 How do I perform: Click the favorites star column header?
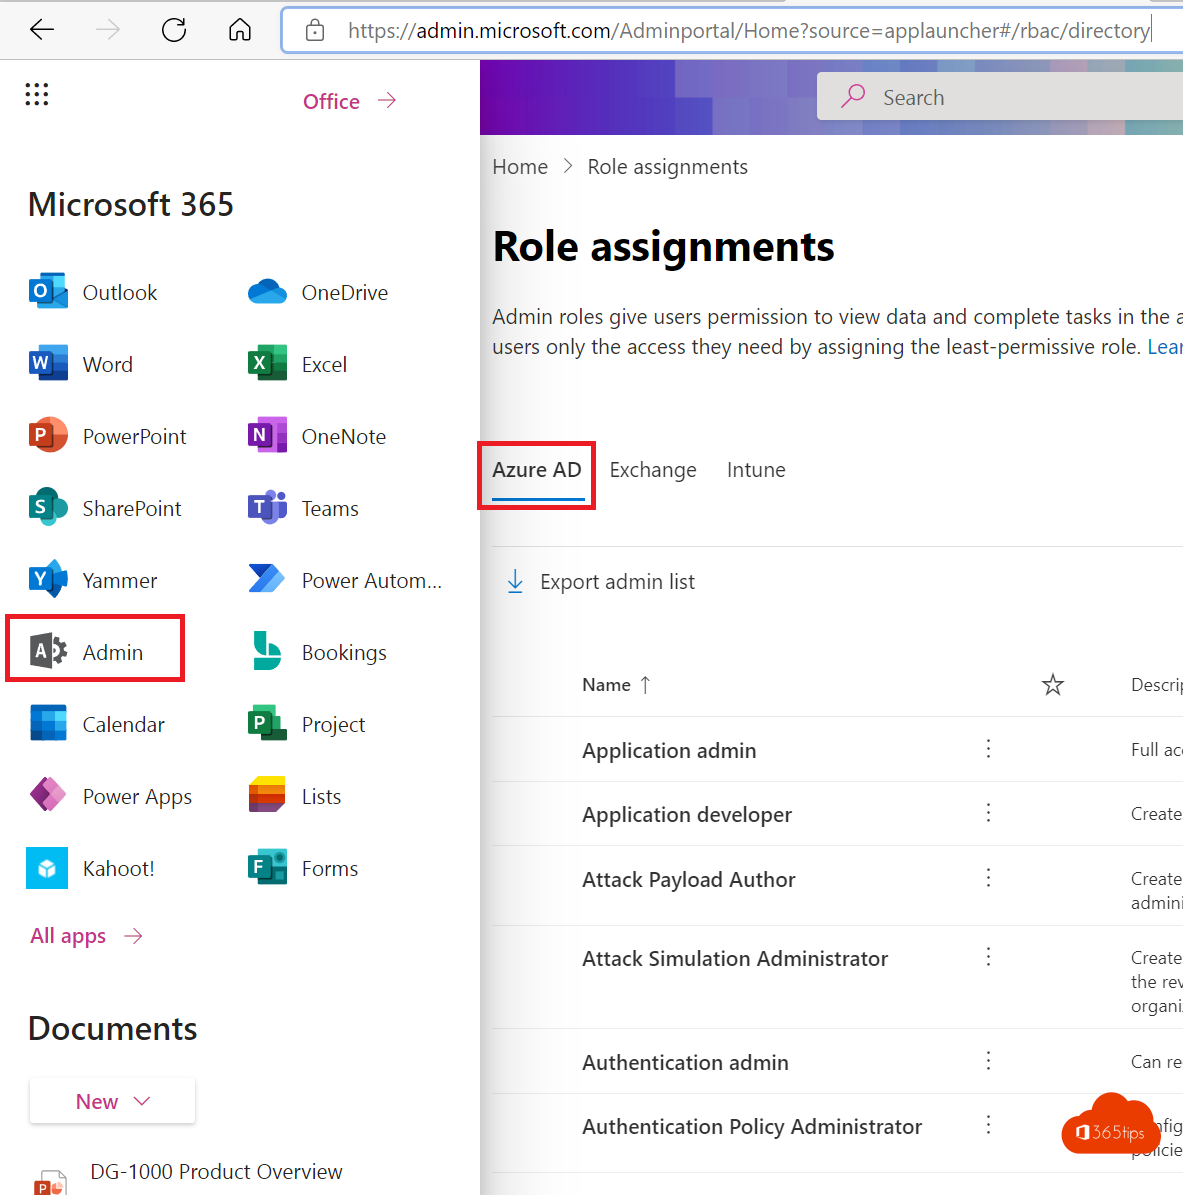tap(1053, 685)
